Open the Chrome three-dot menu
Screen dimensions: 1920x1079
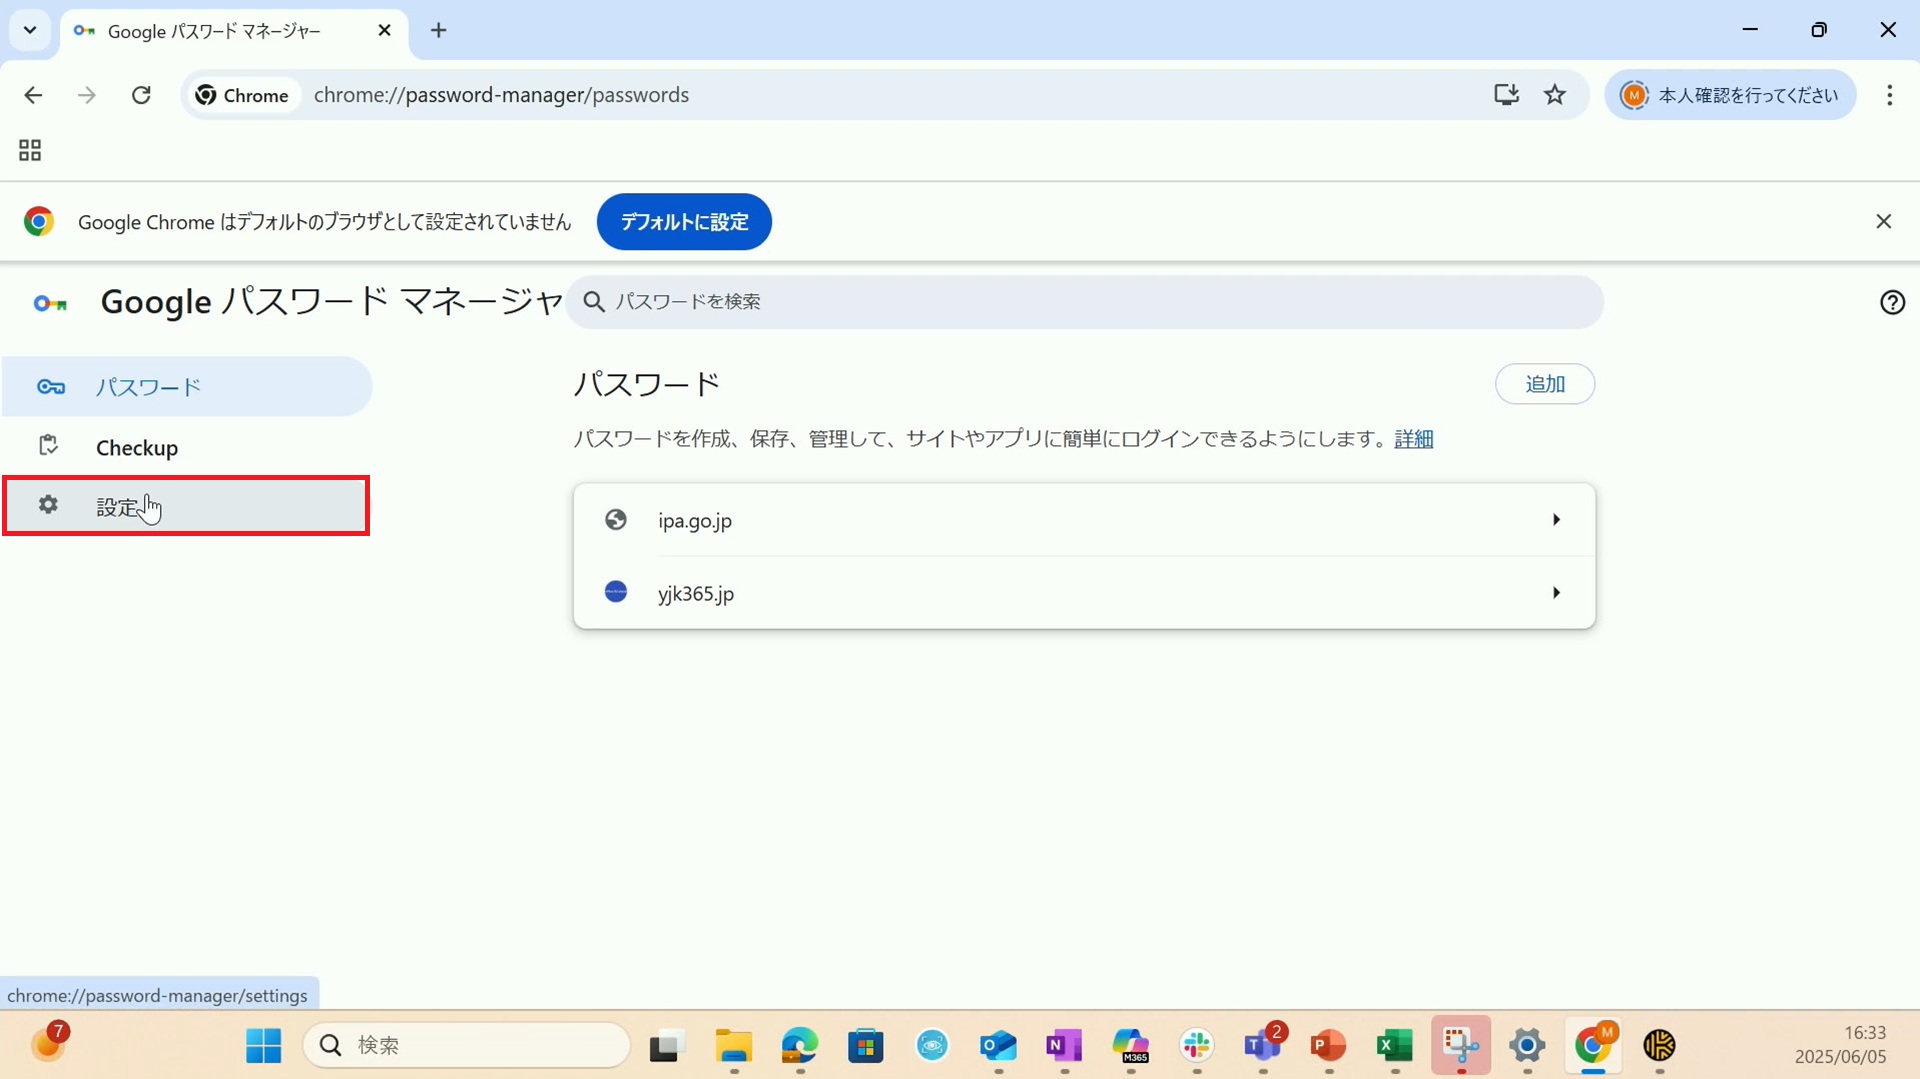tap(1889, 95)
